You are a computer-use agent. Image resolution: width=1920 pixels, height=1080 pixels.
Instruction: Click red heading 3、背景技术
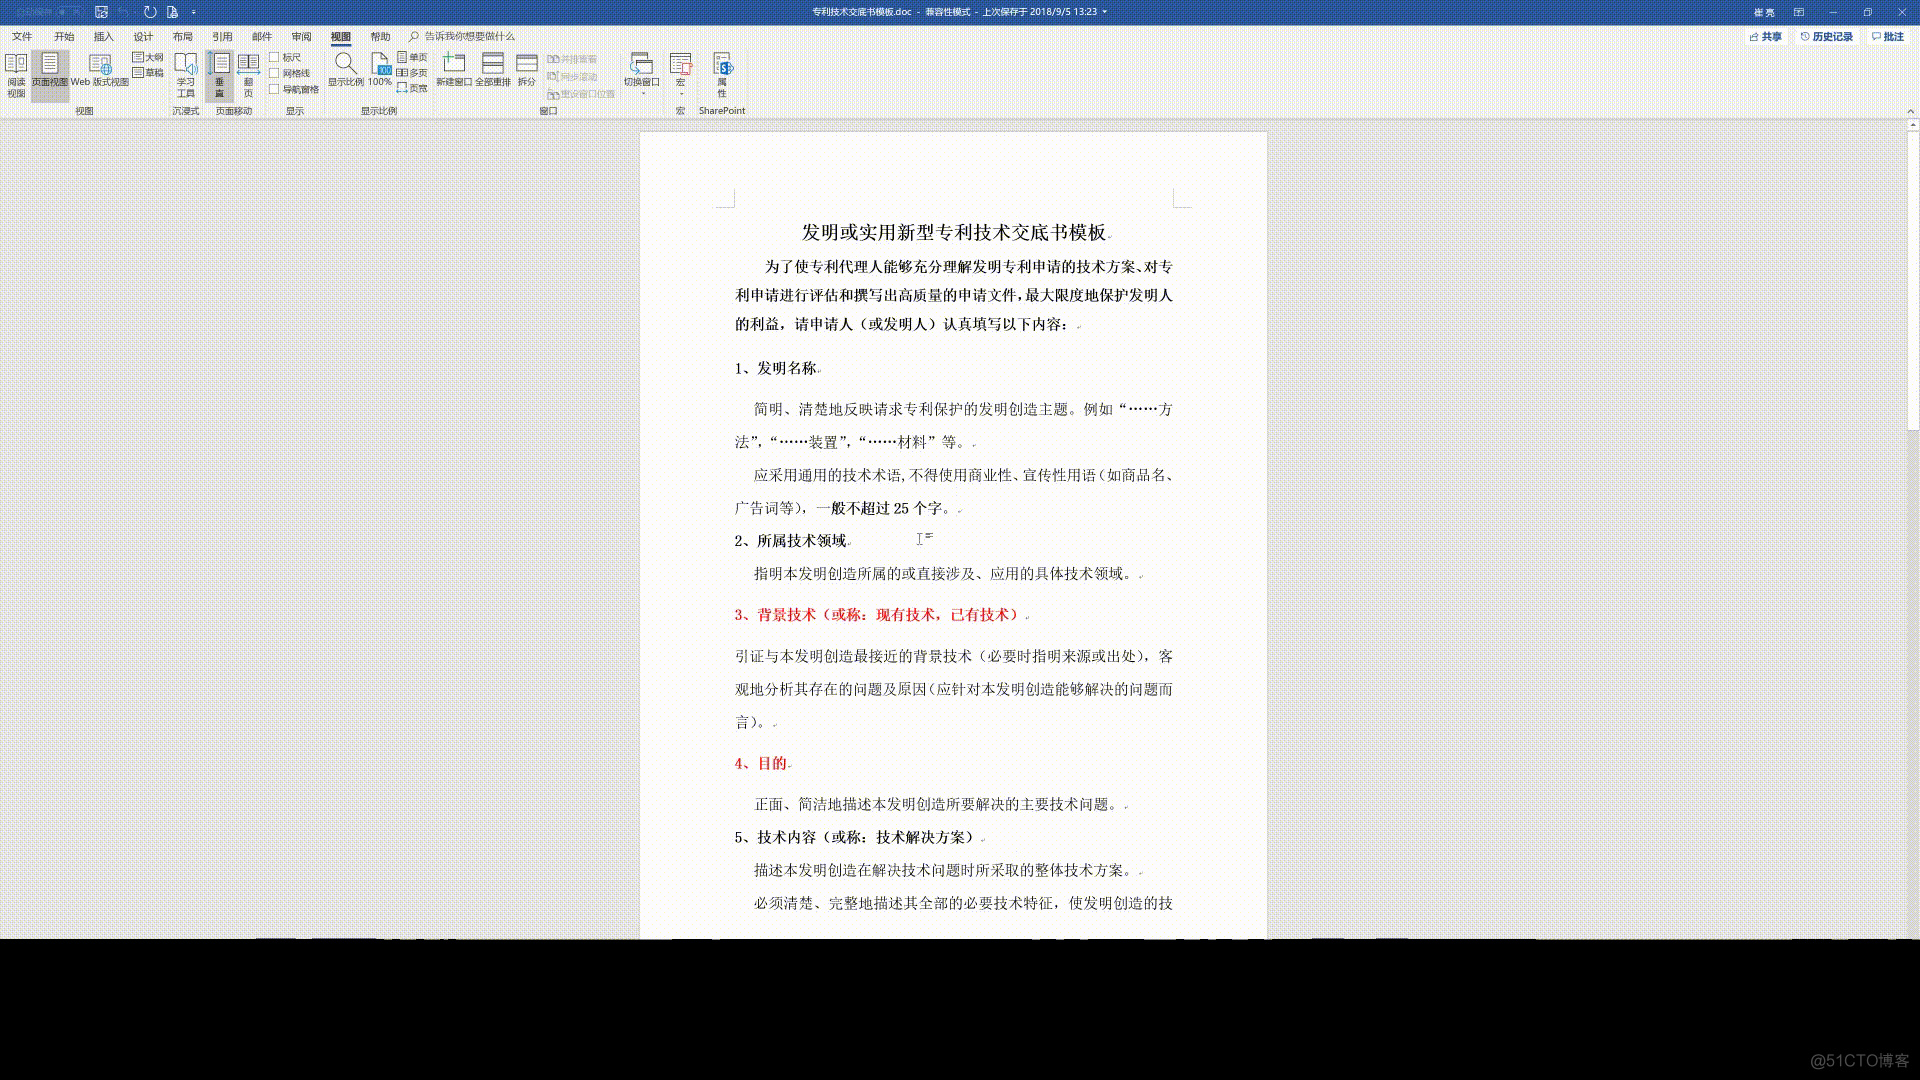(877, 615)
